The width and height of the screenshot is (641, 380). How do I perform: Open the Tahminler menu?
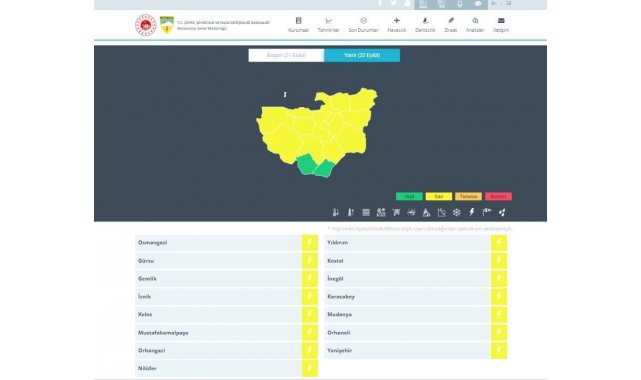click(x=328, y=25)
